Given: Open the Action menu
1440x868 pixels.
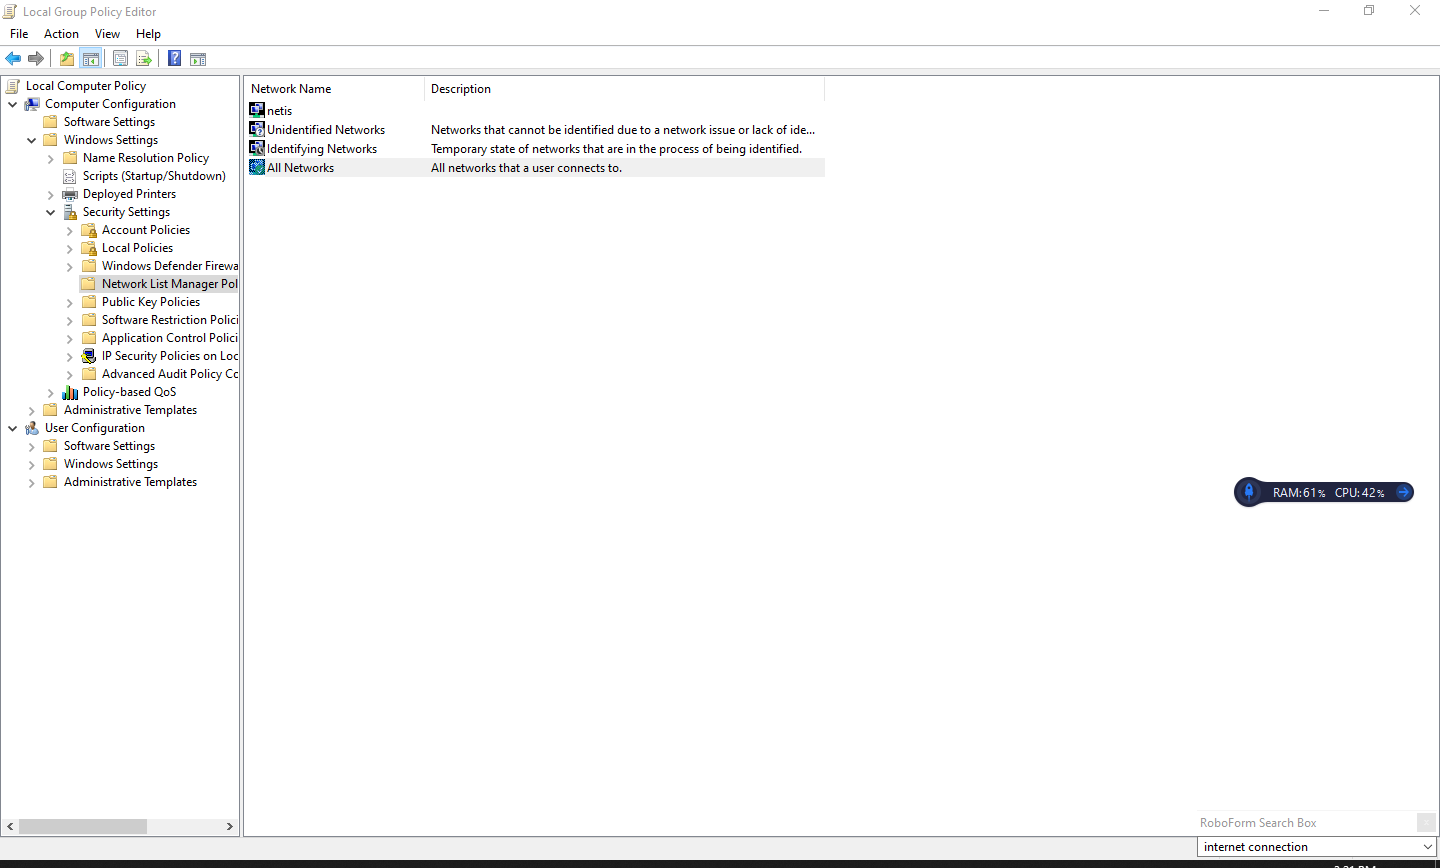Looking at the screenshot, I should (61, 34).
